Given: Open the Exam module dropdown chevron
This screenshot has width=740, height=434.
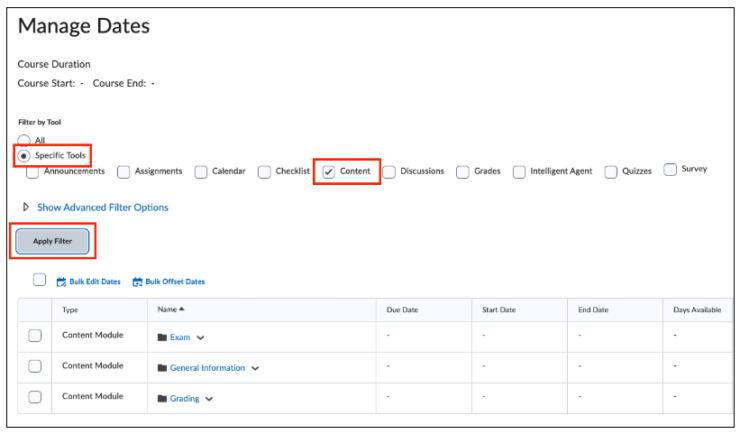Looking at the screenshot, I should [201, 338].
